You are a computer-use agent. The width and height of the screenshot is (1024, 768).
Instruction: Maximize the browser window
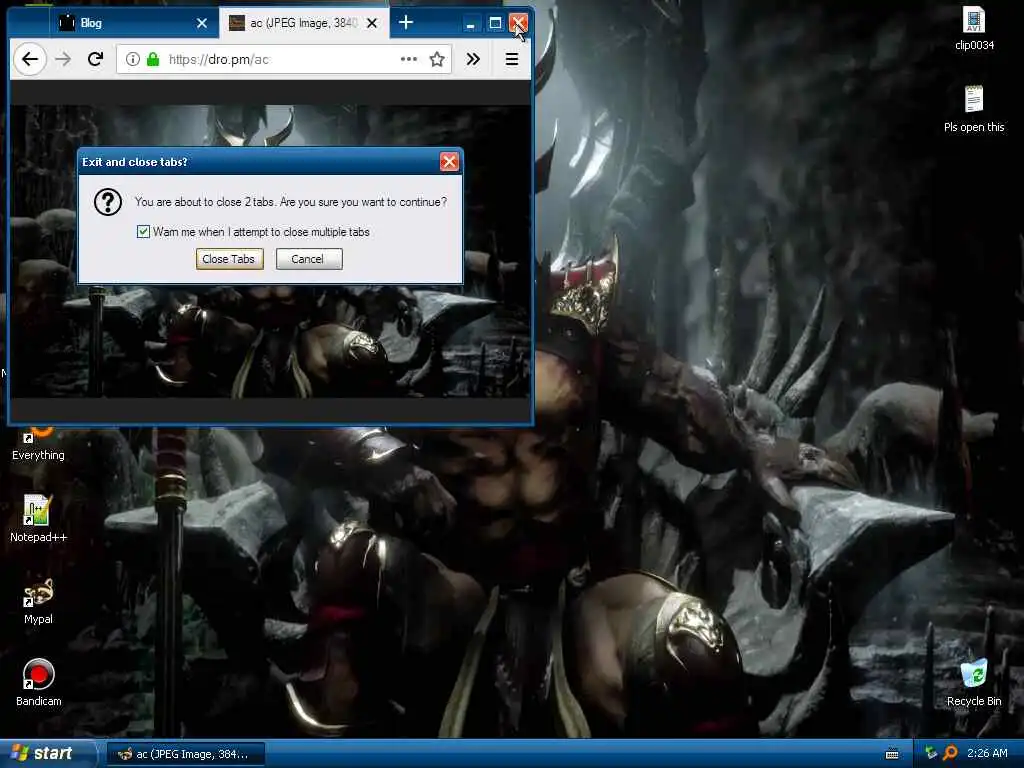point(496,24)
